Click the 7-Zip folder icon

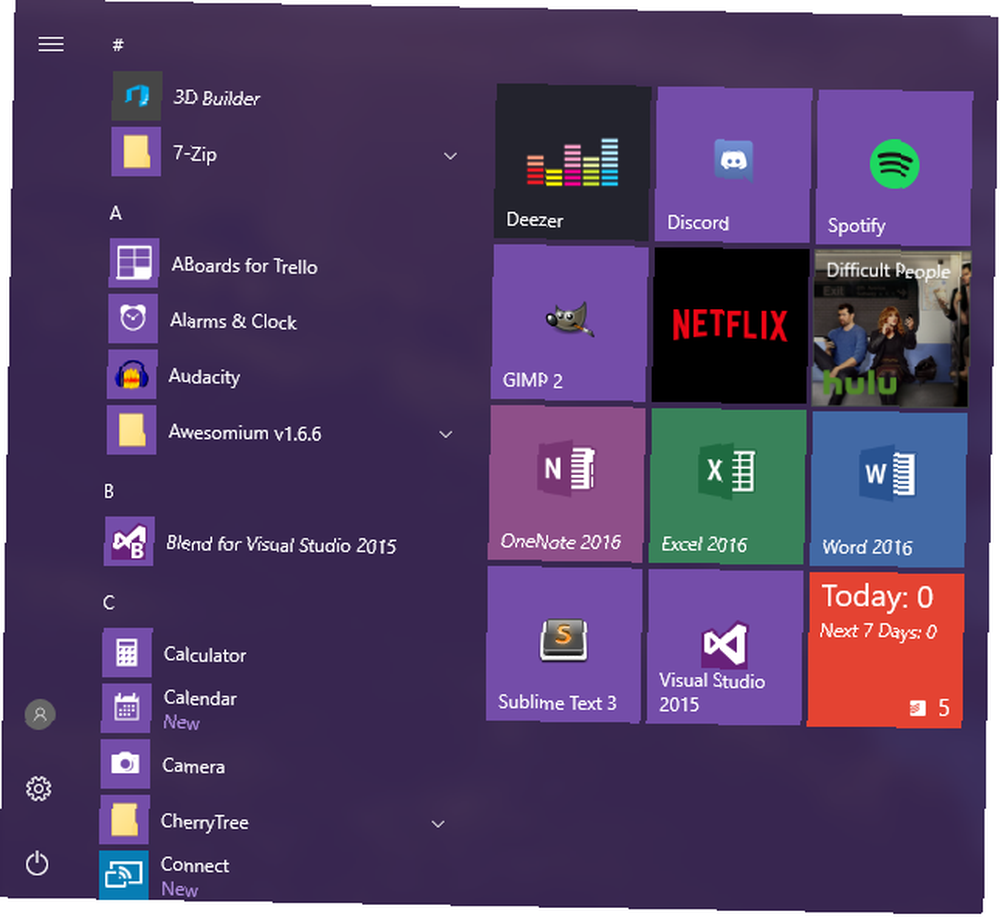[136, 151]
